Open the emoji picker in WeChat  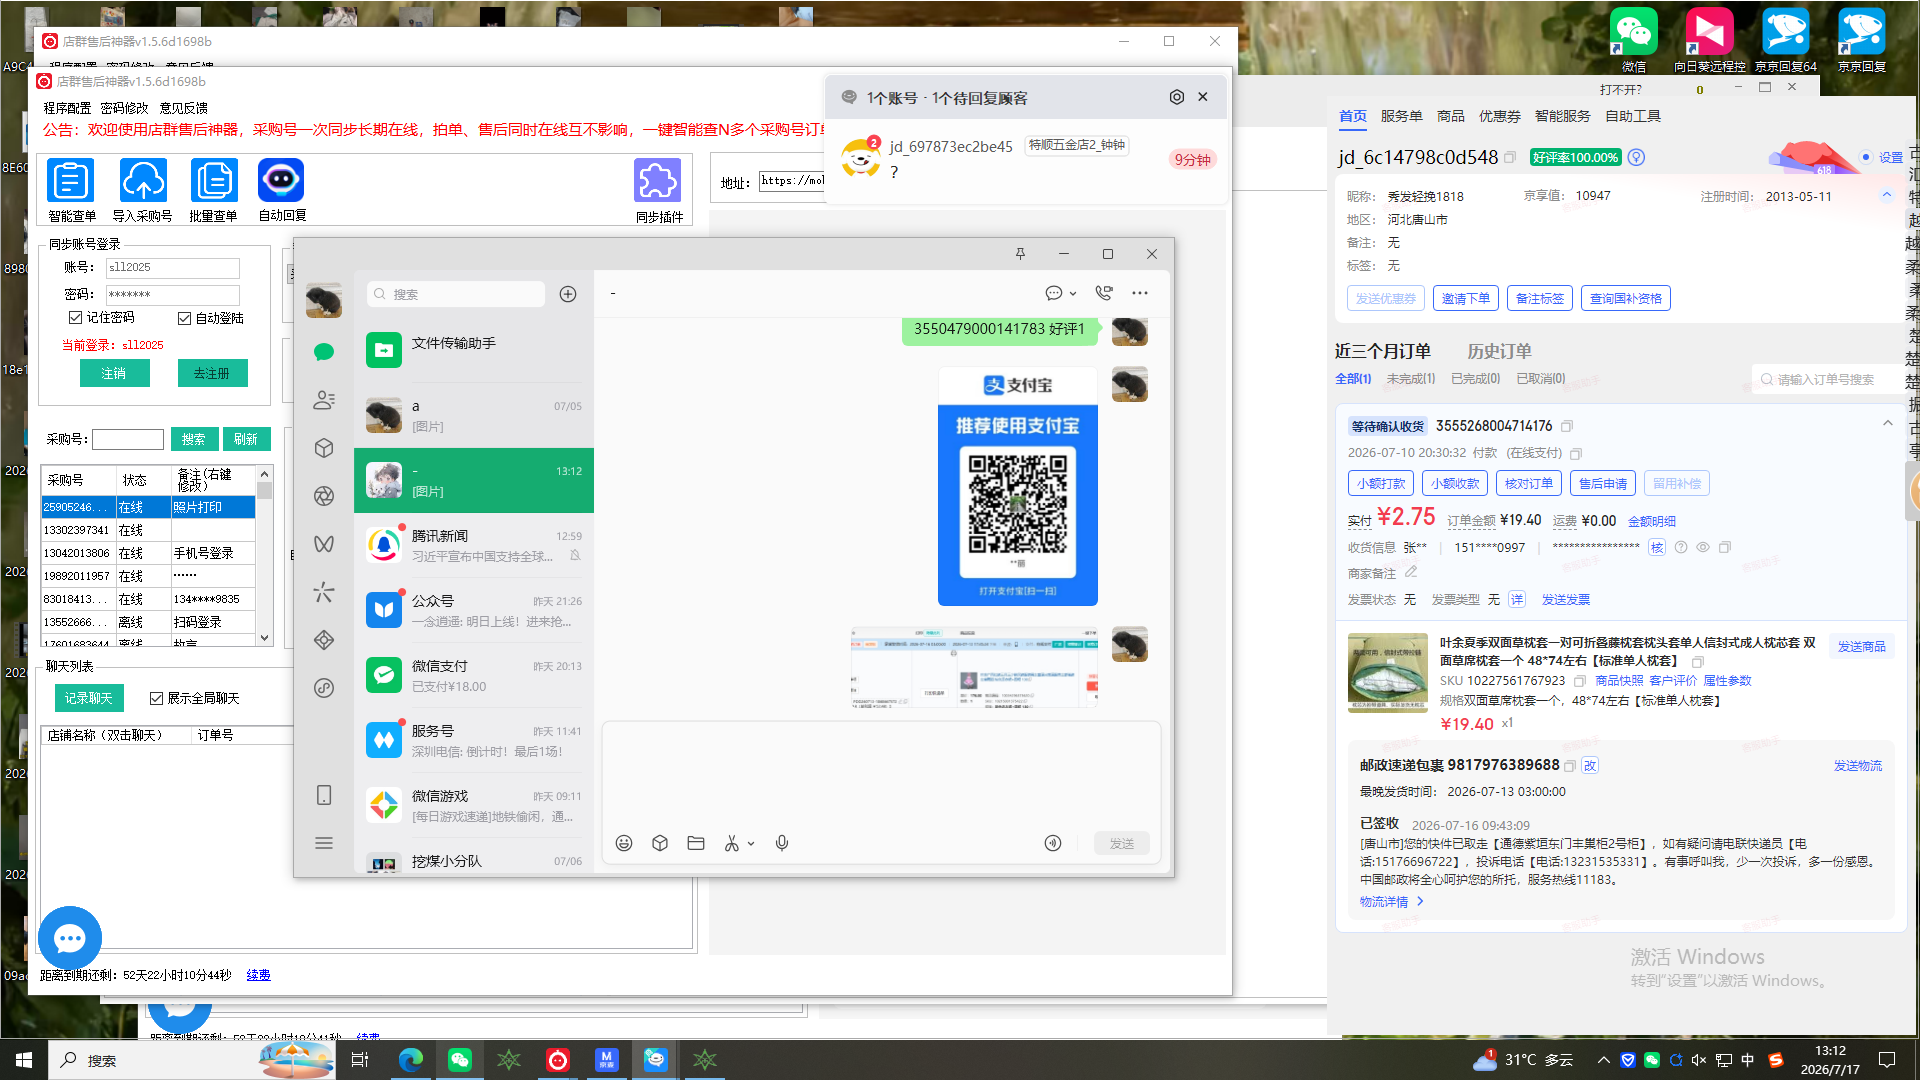point(624,843)
